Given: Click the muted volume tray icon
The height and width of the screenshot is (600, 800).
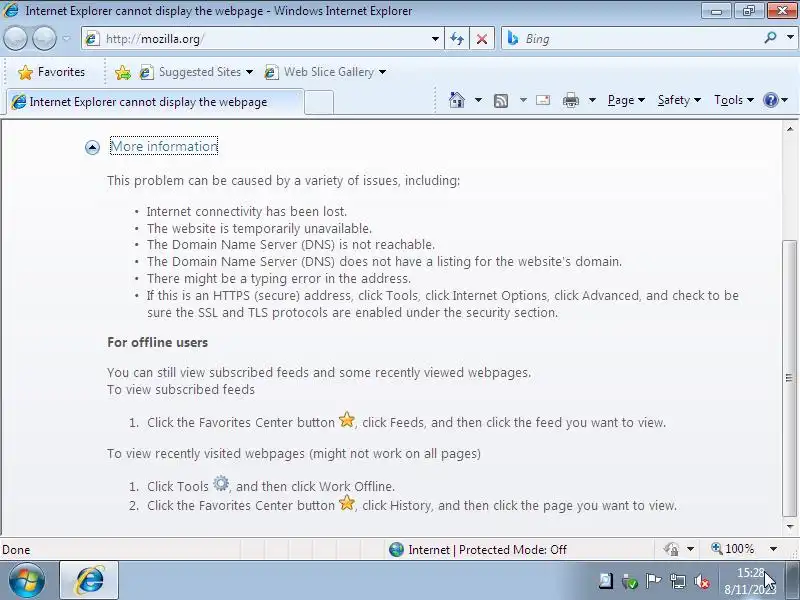Looking at the screenshot, I should [703, 581].
